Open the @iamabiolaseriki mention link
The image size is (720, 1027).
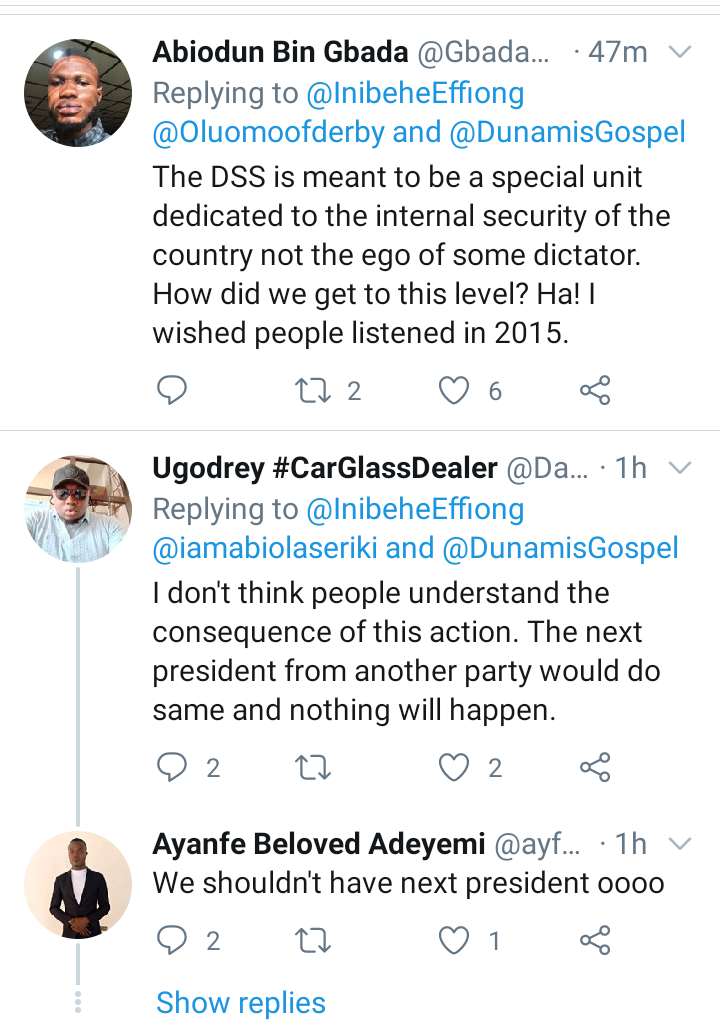pos(265,548)
